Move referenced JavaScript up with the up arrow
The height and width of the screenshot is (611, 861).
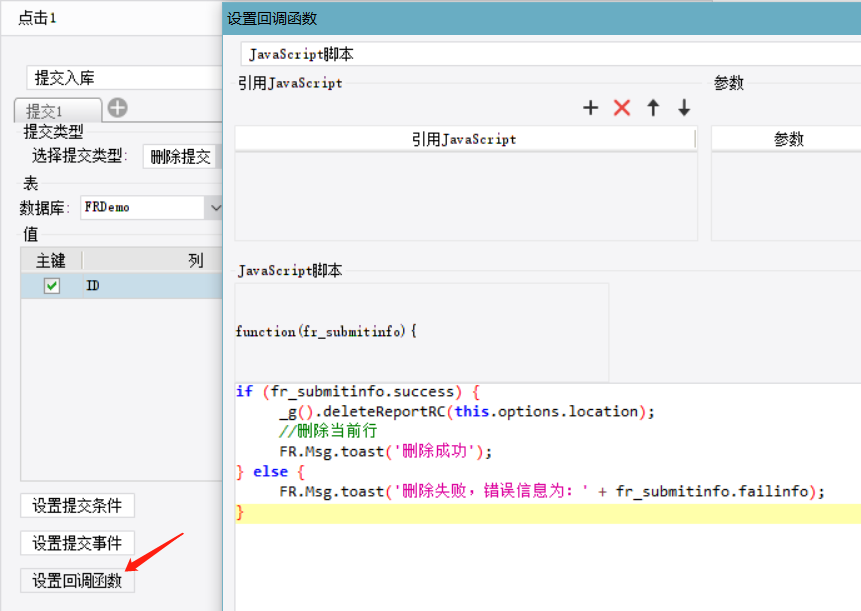click(653, 108)
